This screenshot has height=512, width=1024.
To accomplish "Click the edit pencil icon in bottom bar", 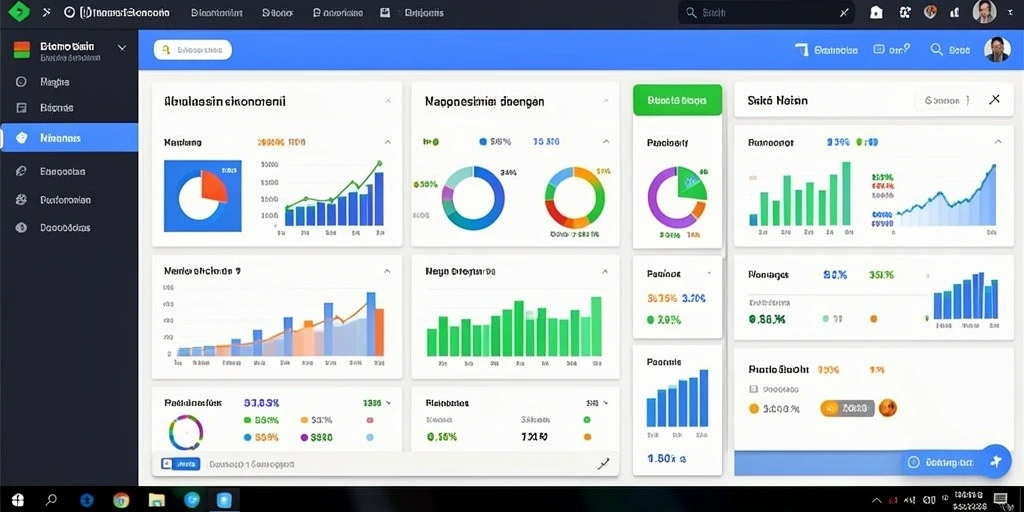I will [603, 464].
